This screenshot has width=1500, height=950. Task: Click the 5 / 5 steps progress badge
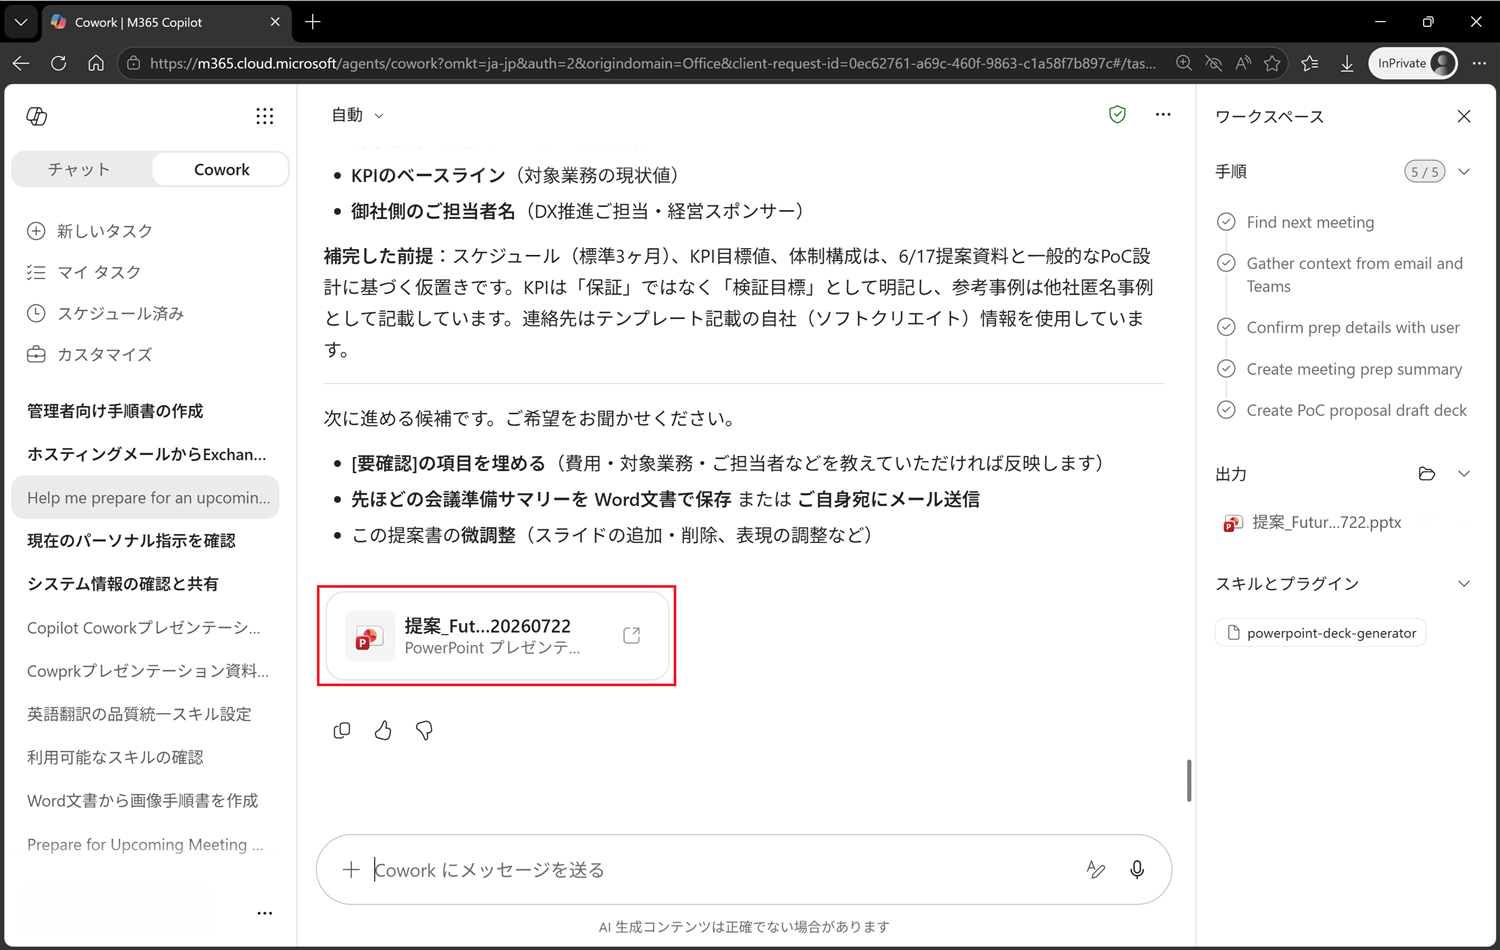point(1424,172)
